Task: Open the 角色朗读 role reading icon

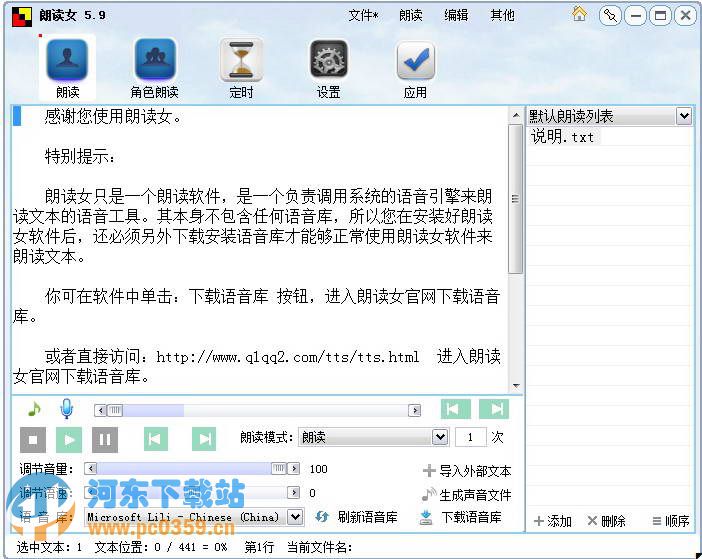Action: [x=154, y=68]
